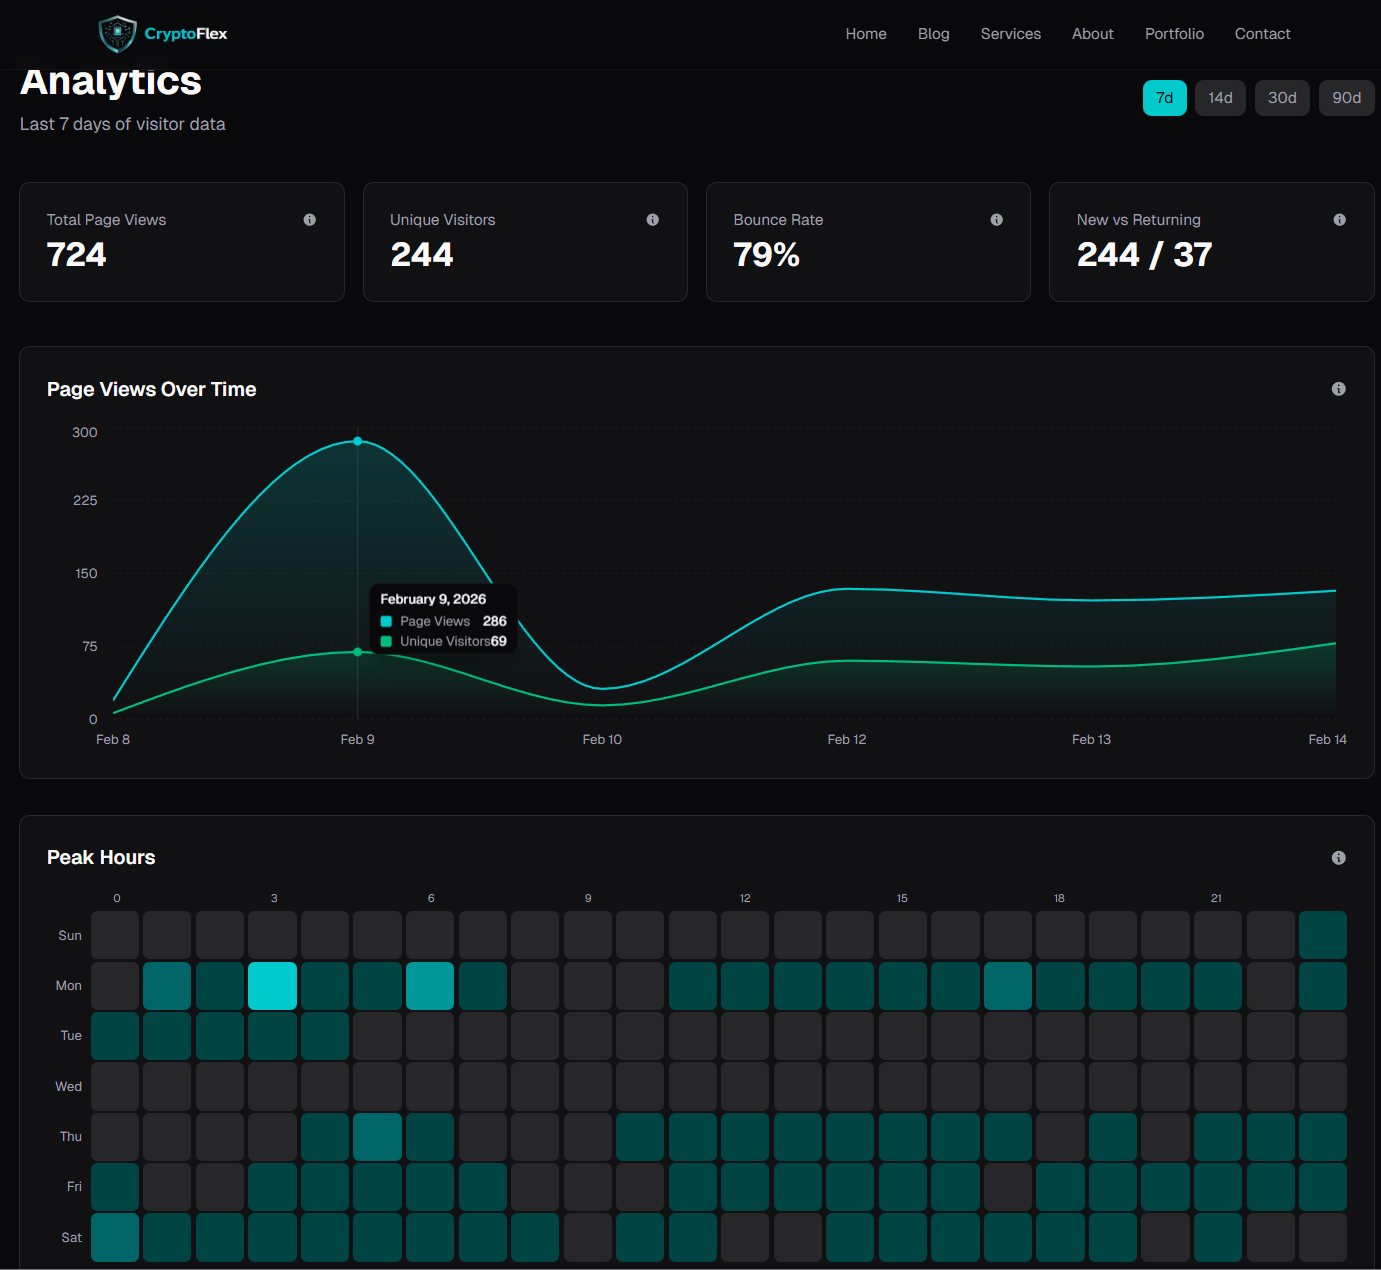
Task: Click the Unique Visitors info icon
Action: pos(653,219)
